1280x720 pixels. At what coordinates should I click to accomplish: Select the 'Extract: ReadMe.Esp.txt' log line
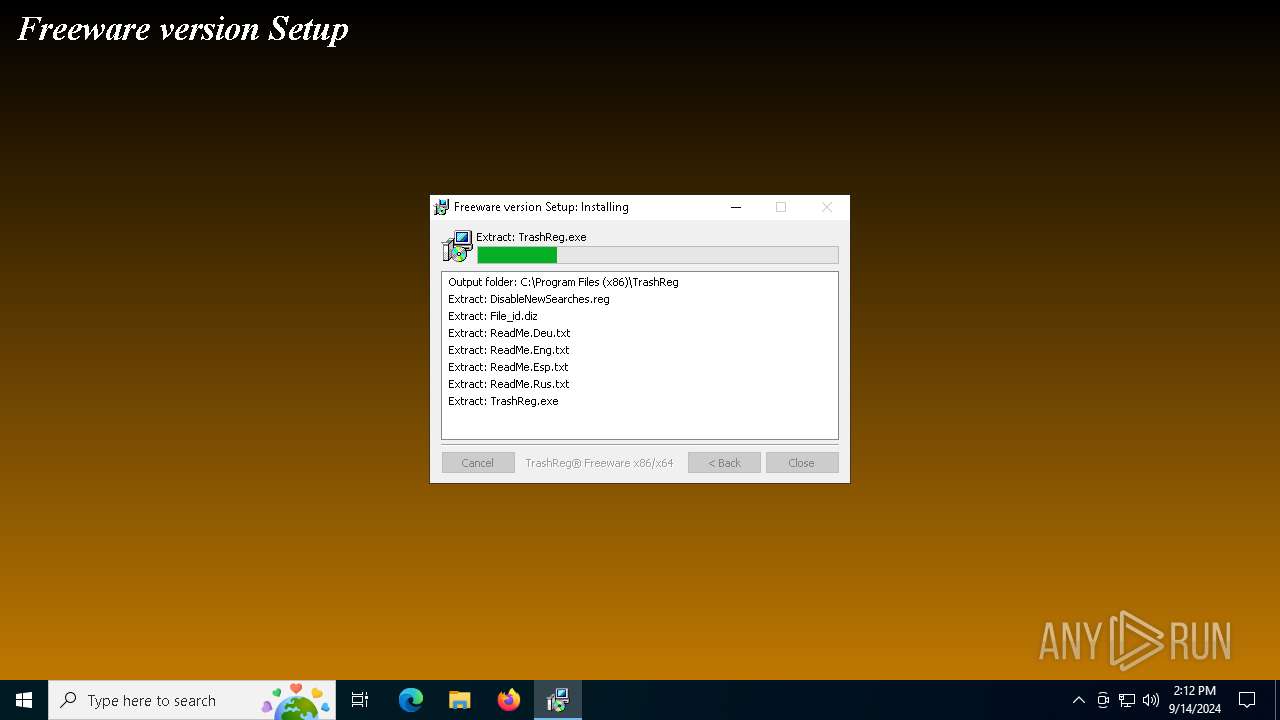(x=508, y=367)
